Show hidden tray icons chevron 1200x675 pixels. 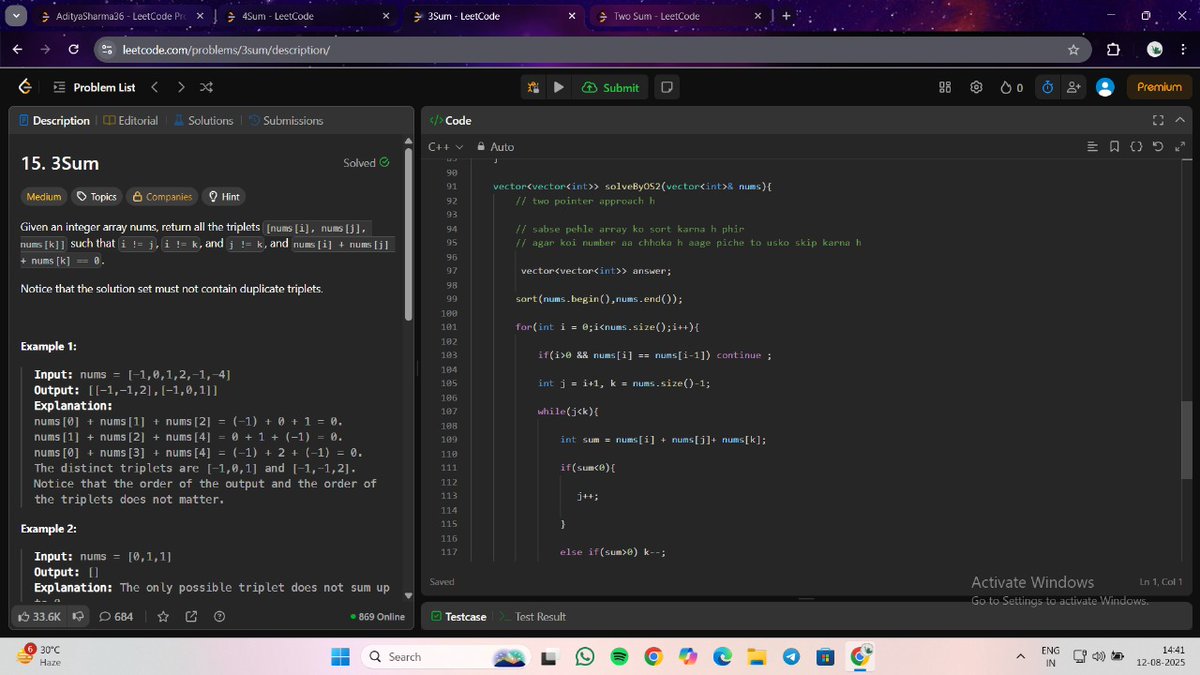1020,657
